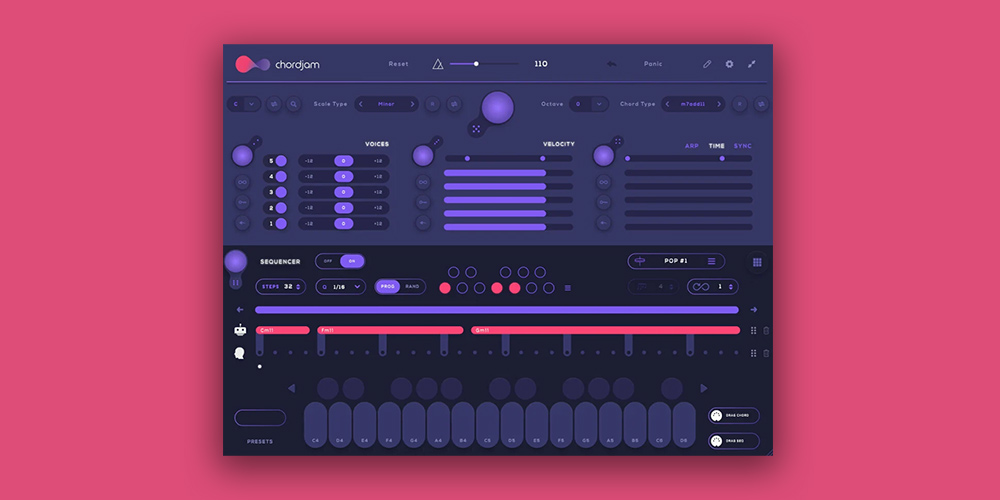Open the grid view icon near POP #1
The image size is (1000, 500).
pyautogui.click(x=757, y=262)
